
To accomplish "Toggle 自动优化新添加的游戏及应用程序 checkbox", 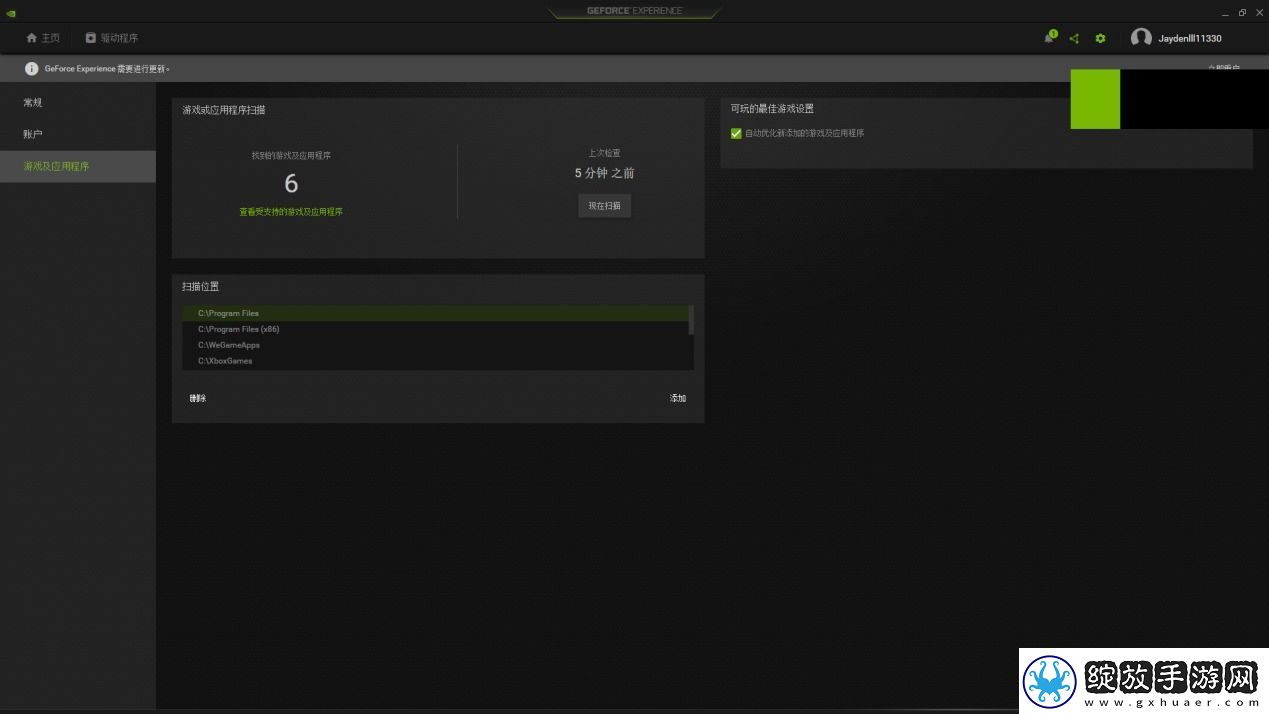I will 736,133.
